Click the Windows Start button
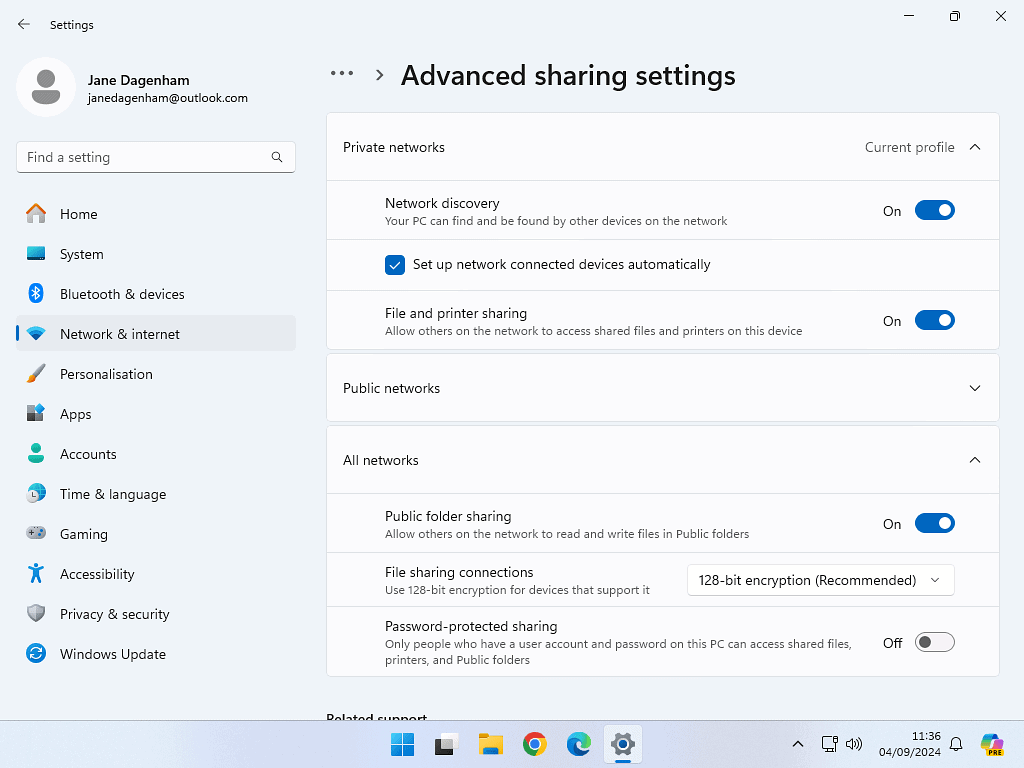 (x=402, y=744)
